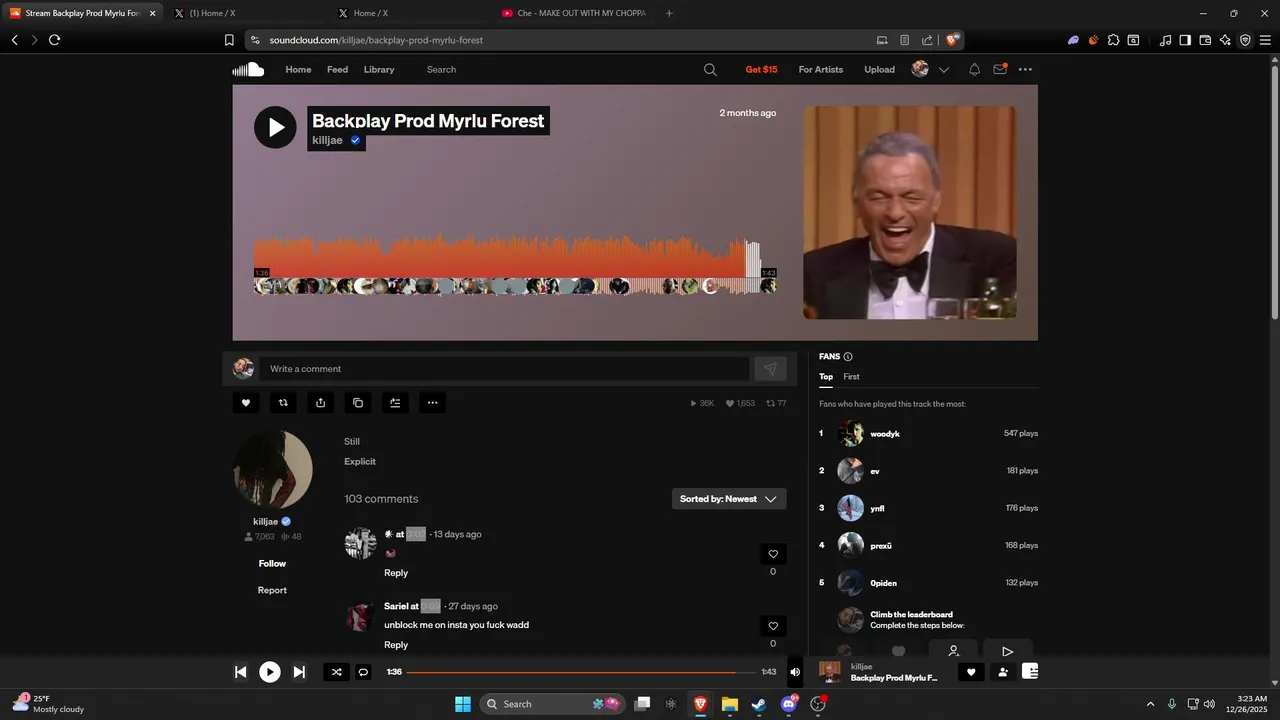Skip to the previous track in player bar
1280x720 pixels.
coord(241,672)
